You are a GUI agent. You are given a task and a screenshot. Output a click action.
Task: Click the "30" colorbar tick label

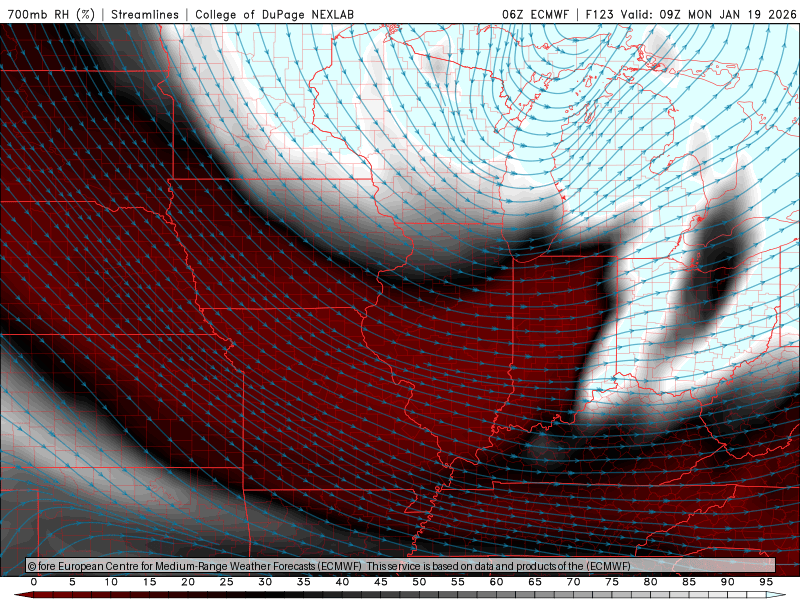pos(265,582)
